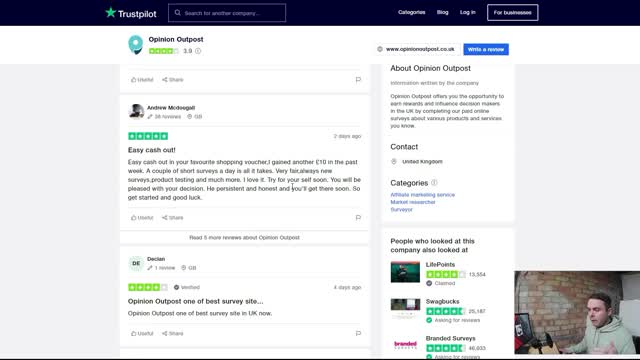Share Declan's review
Viewport: 640px width, 360px height.
pyautogui.click(x=173, y=333)
